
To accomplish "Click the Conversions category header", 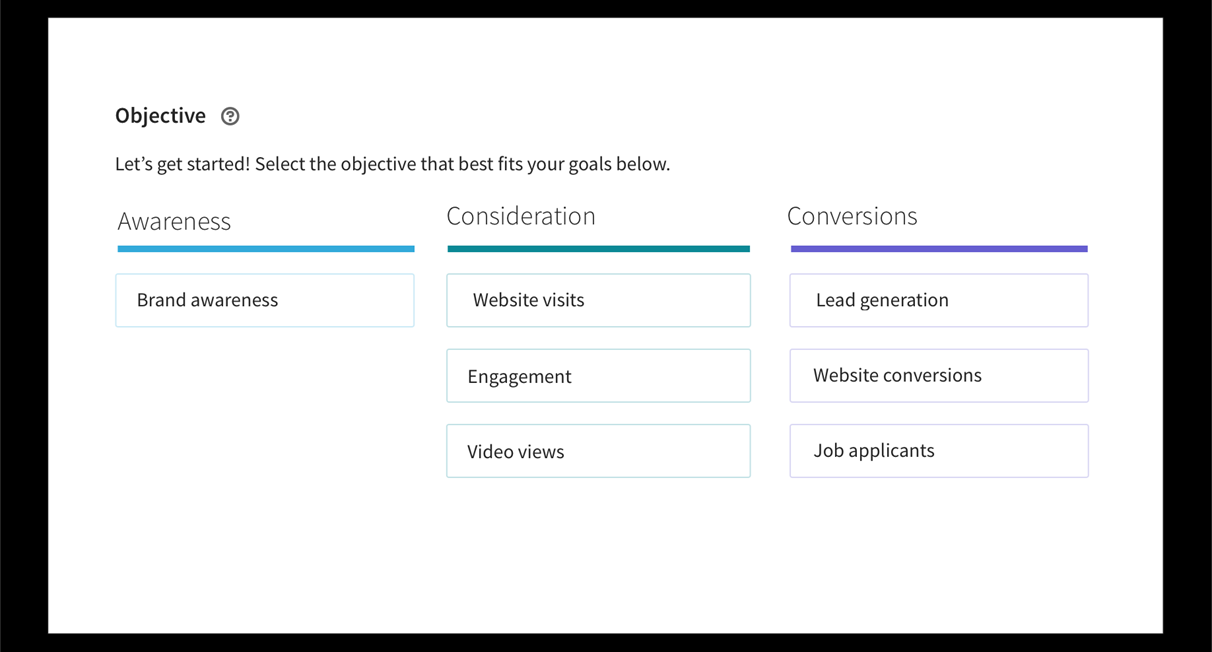I will click(852, 216).
